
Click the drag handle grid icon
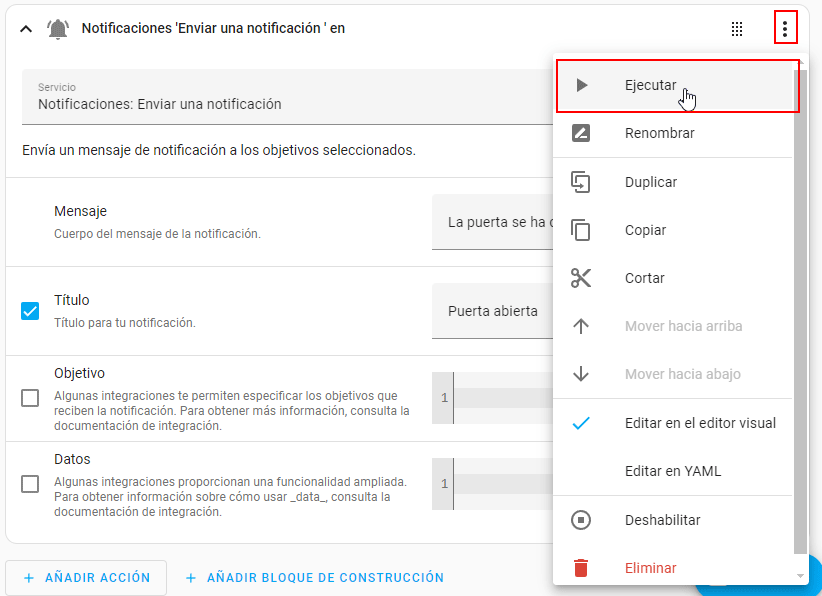click(737, 29)
